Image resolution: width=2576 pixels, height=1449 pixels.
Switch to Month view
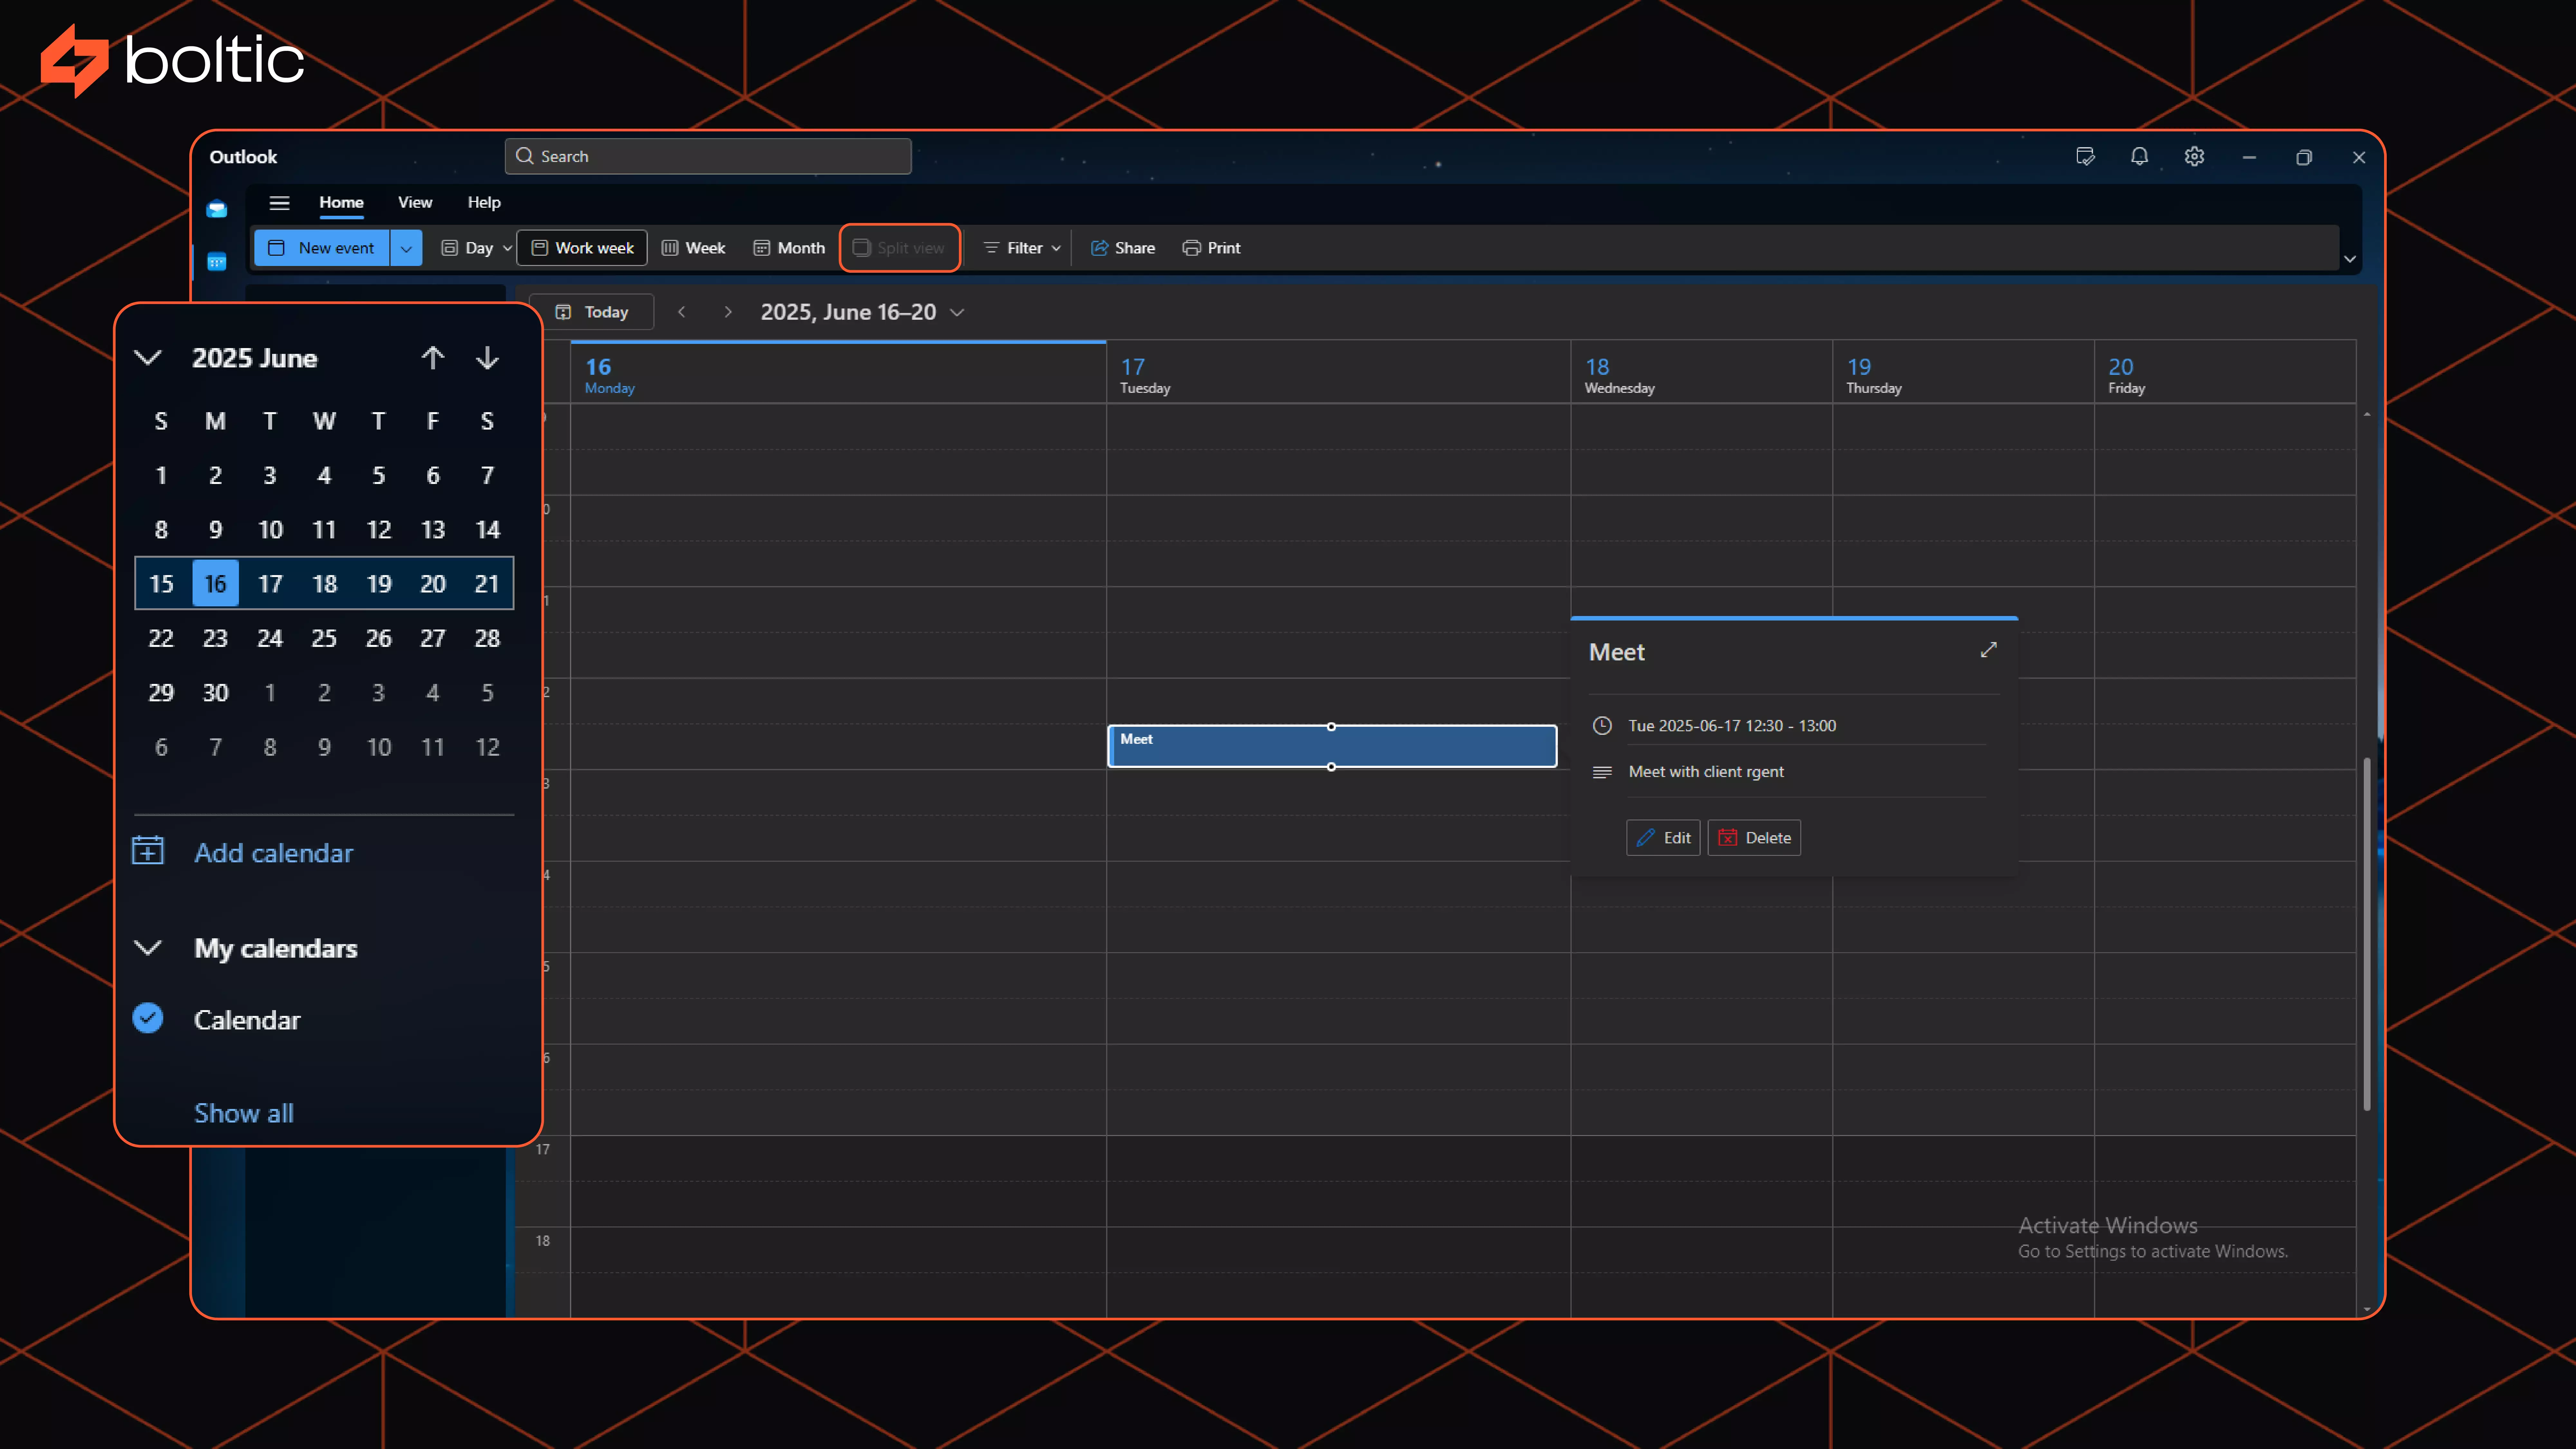pos(789,248)
